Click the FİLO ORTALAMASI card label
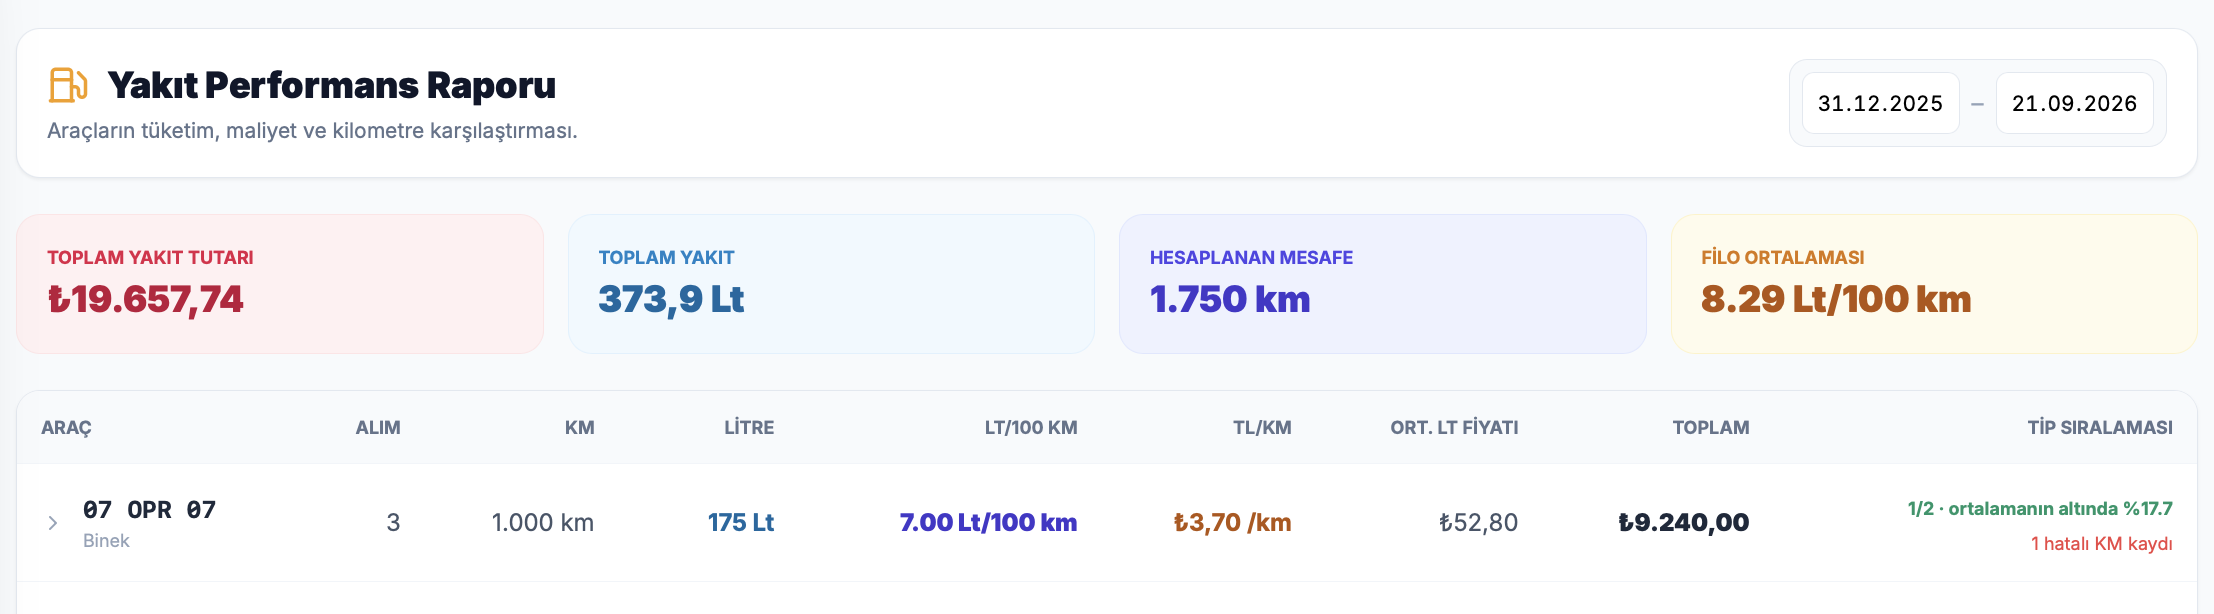The height and width of the screenshot is (614, 2214). (x=1783, y=258)
